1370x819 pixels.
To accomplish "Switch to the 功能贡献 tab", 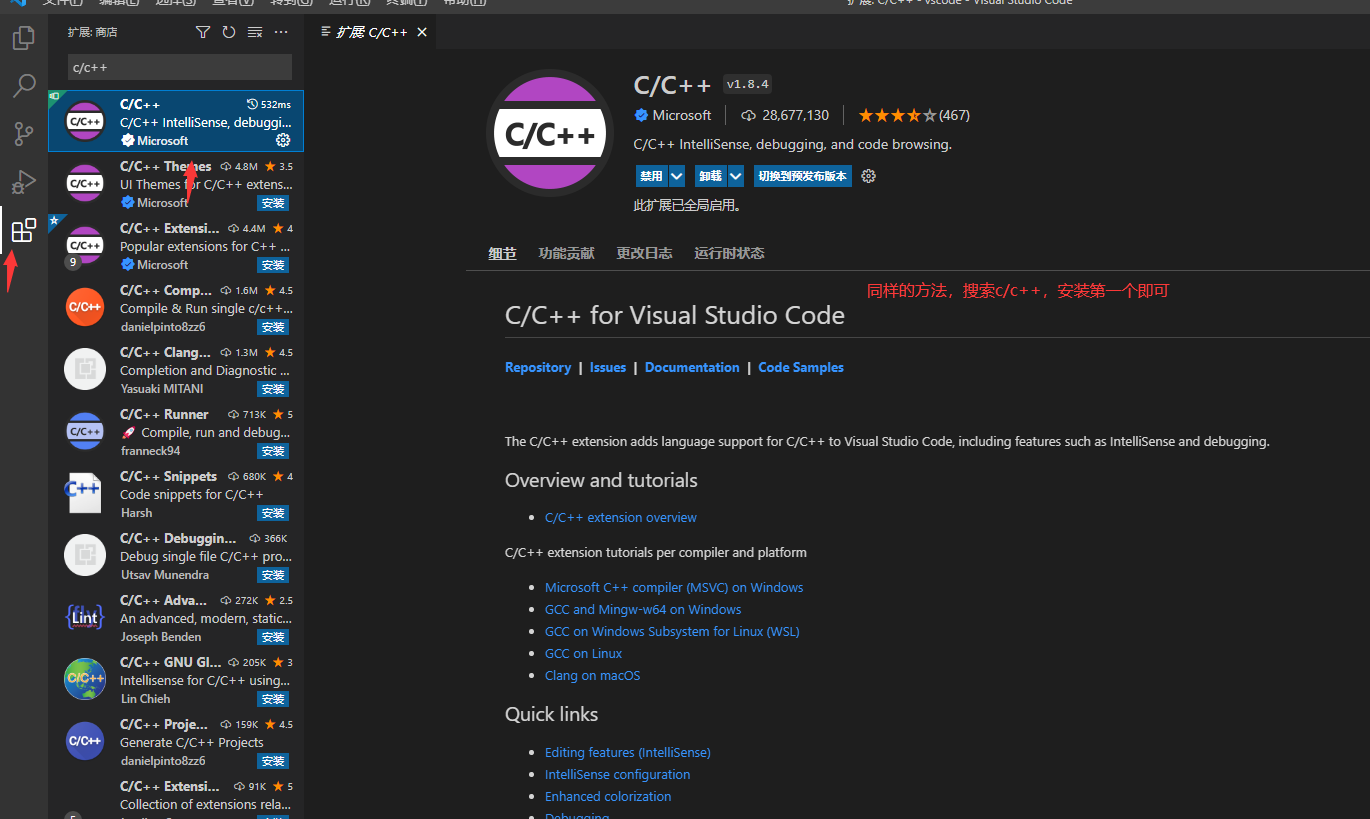I will tap(566, 253).
